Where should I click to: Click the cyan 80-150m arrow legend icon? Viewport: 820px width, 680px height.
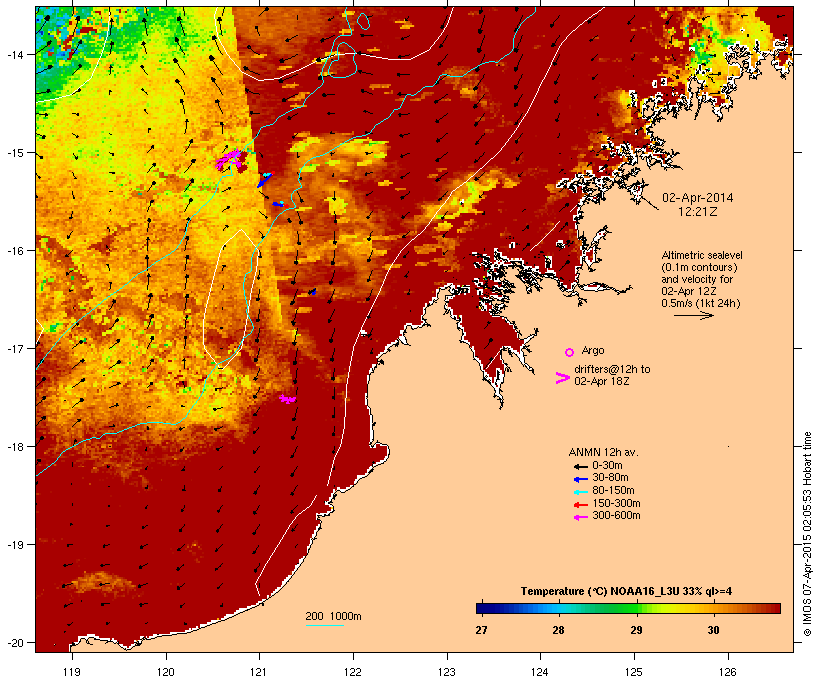pos(581,492)
